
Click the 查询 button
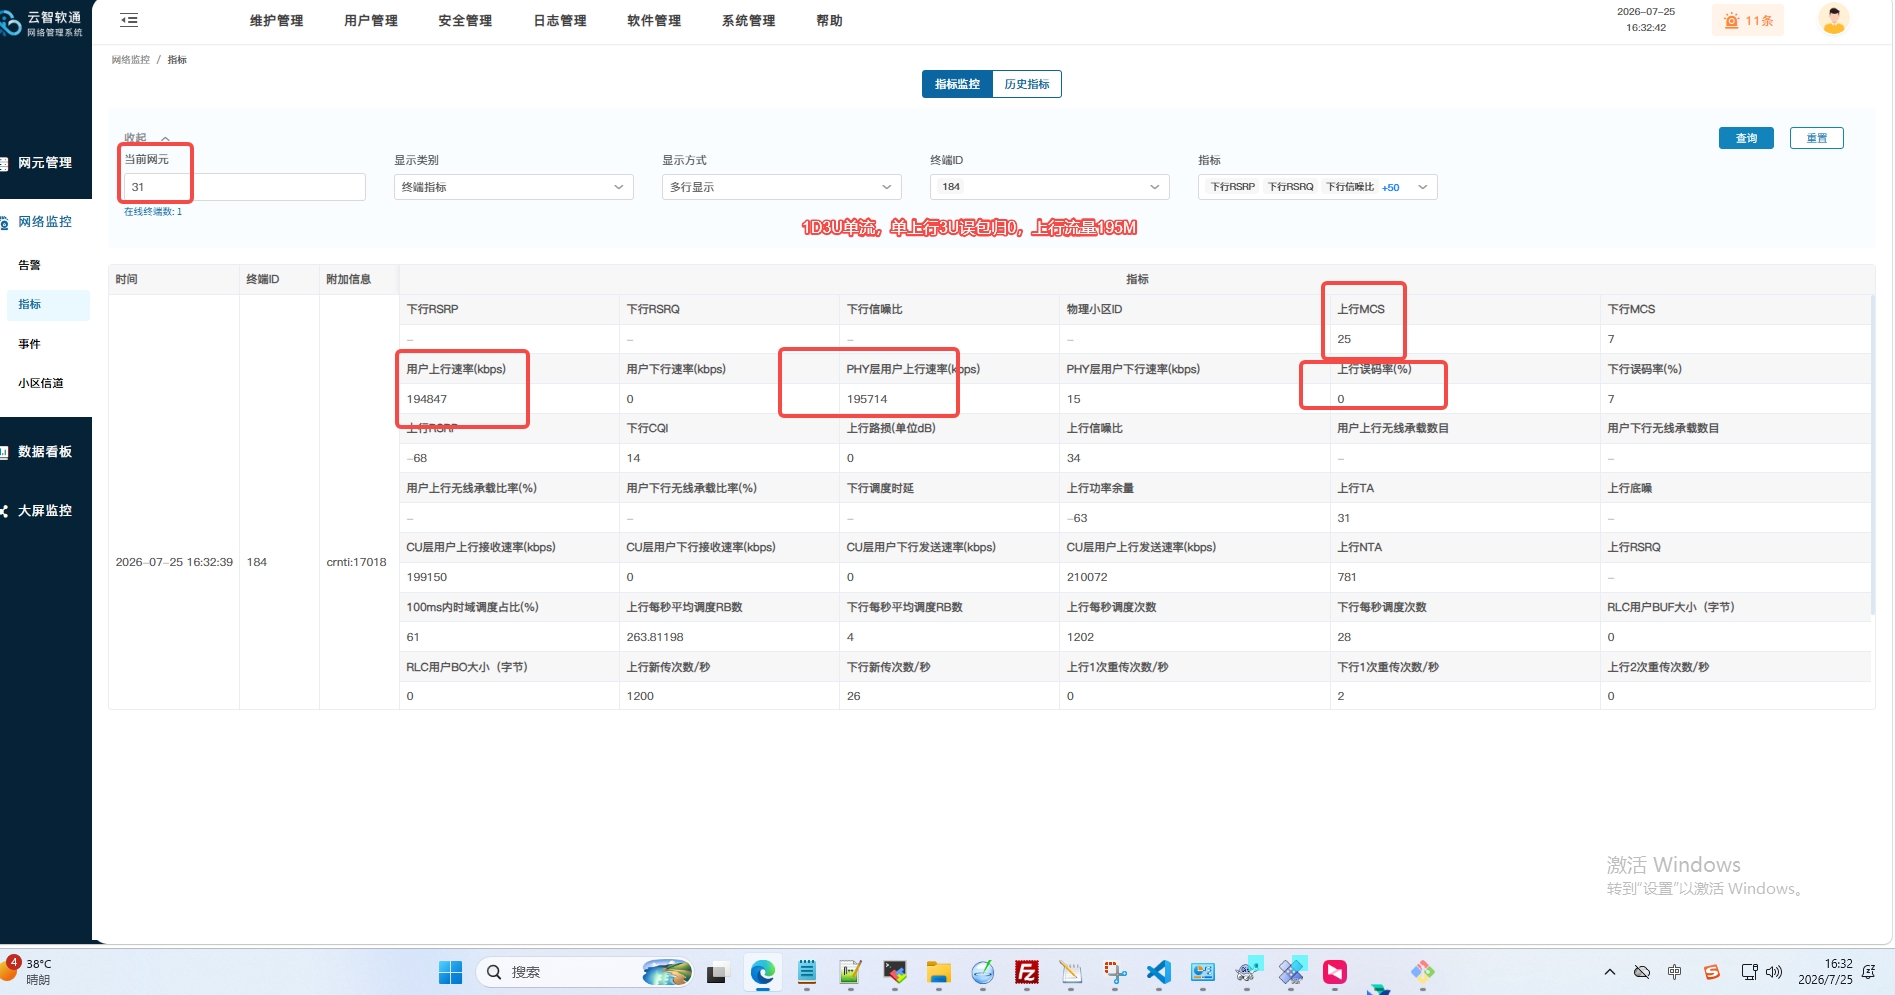[1746, 138]
